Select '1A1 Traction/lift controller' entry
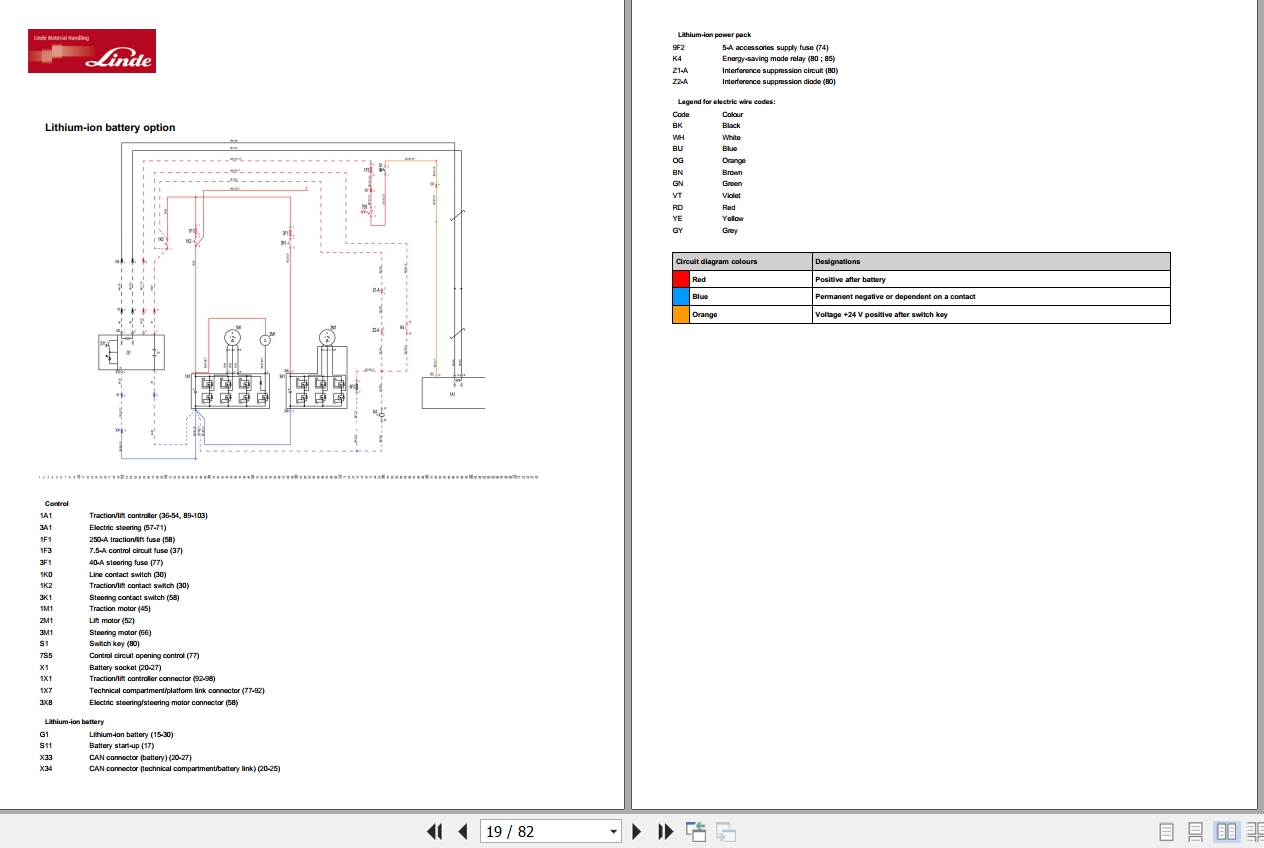1264x848 pixels. tap(124, 516)
